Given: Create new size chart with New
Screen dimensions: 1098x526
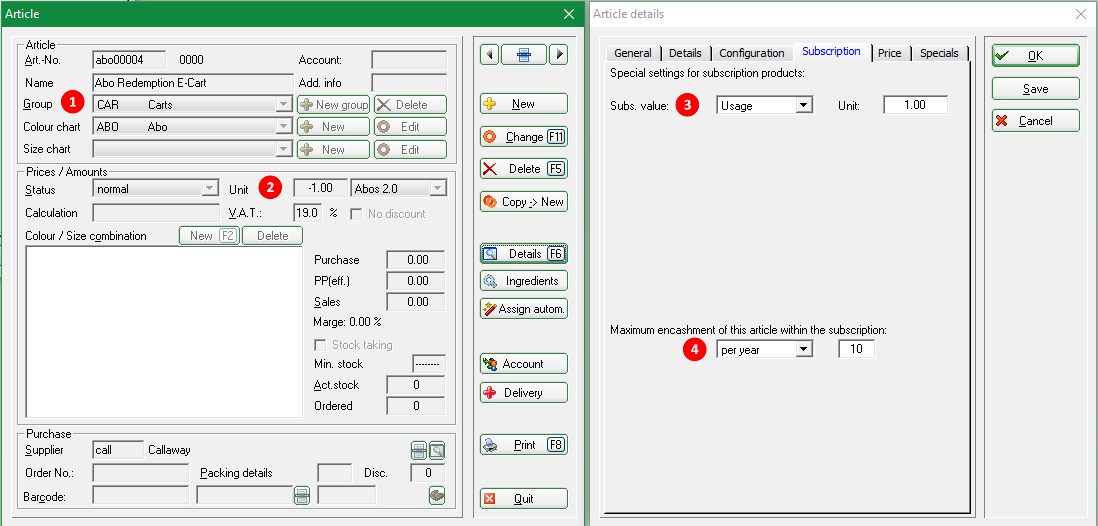Looking at the screenshot, I should point(333,149).
